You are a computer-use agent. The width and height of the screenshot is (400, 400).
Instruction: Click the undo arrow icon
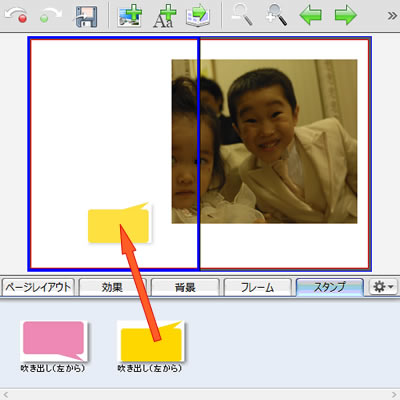(16, 15)
